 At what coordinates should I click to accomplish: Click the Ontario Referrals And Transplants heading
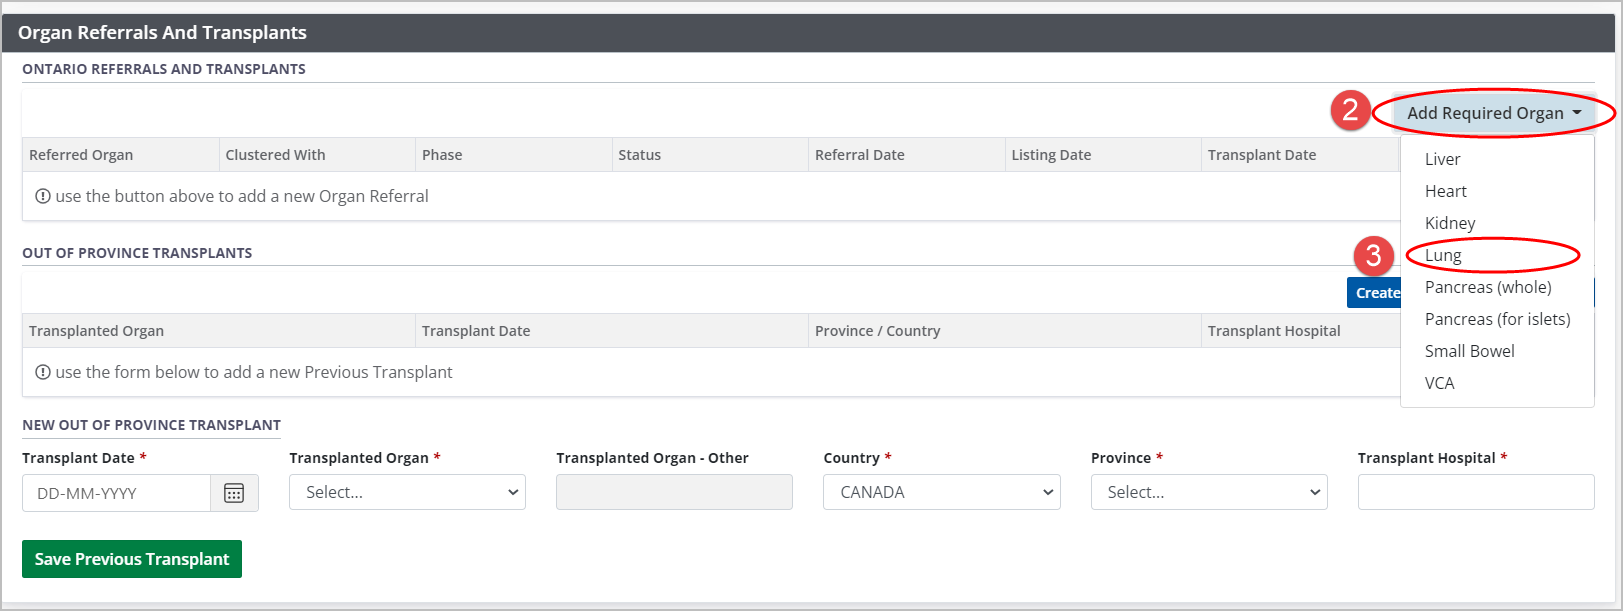[164, 69]
